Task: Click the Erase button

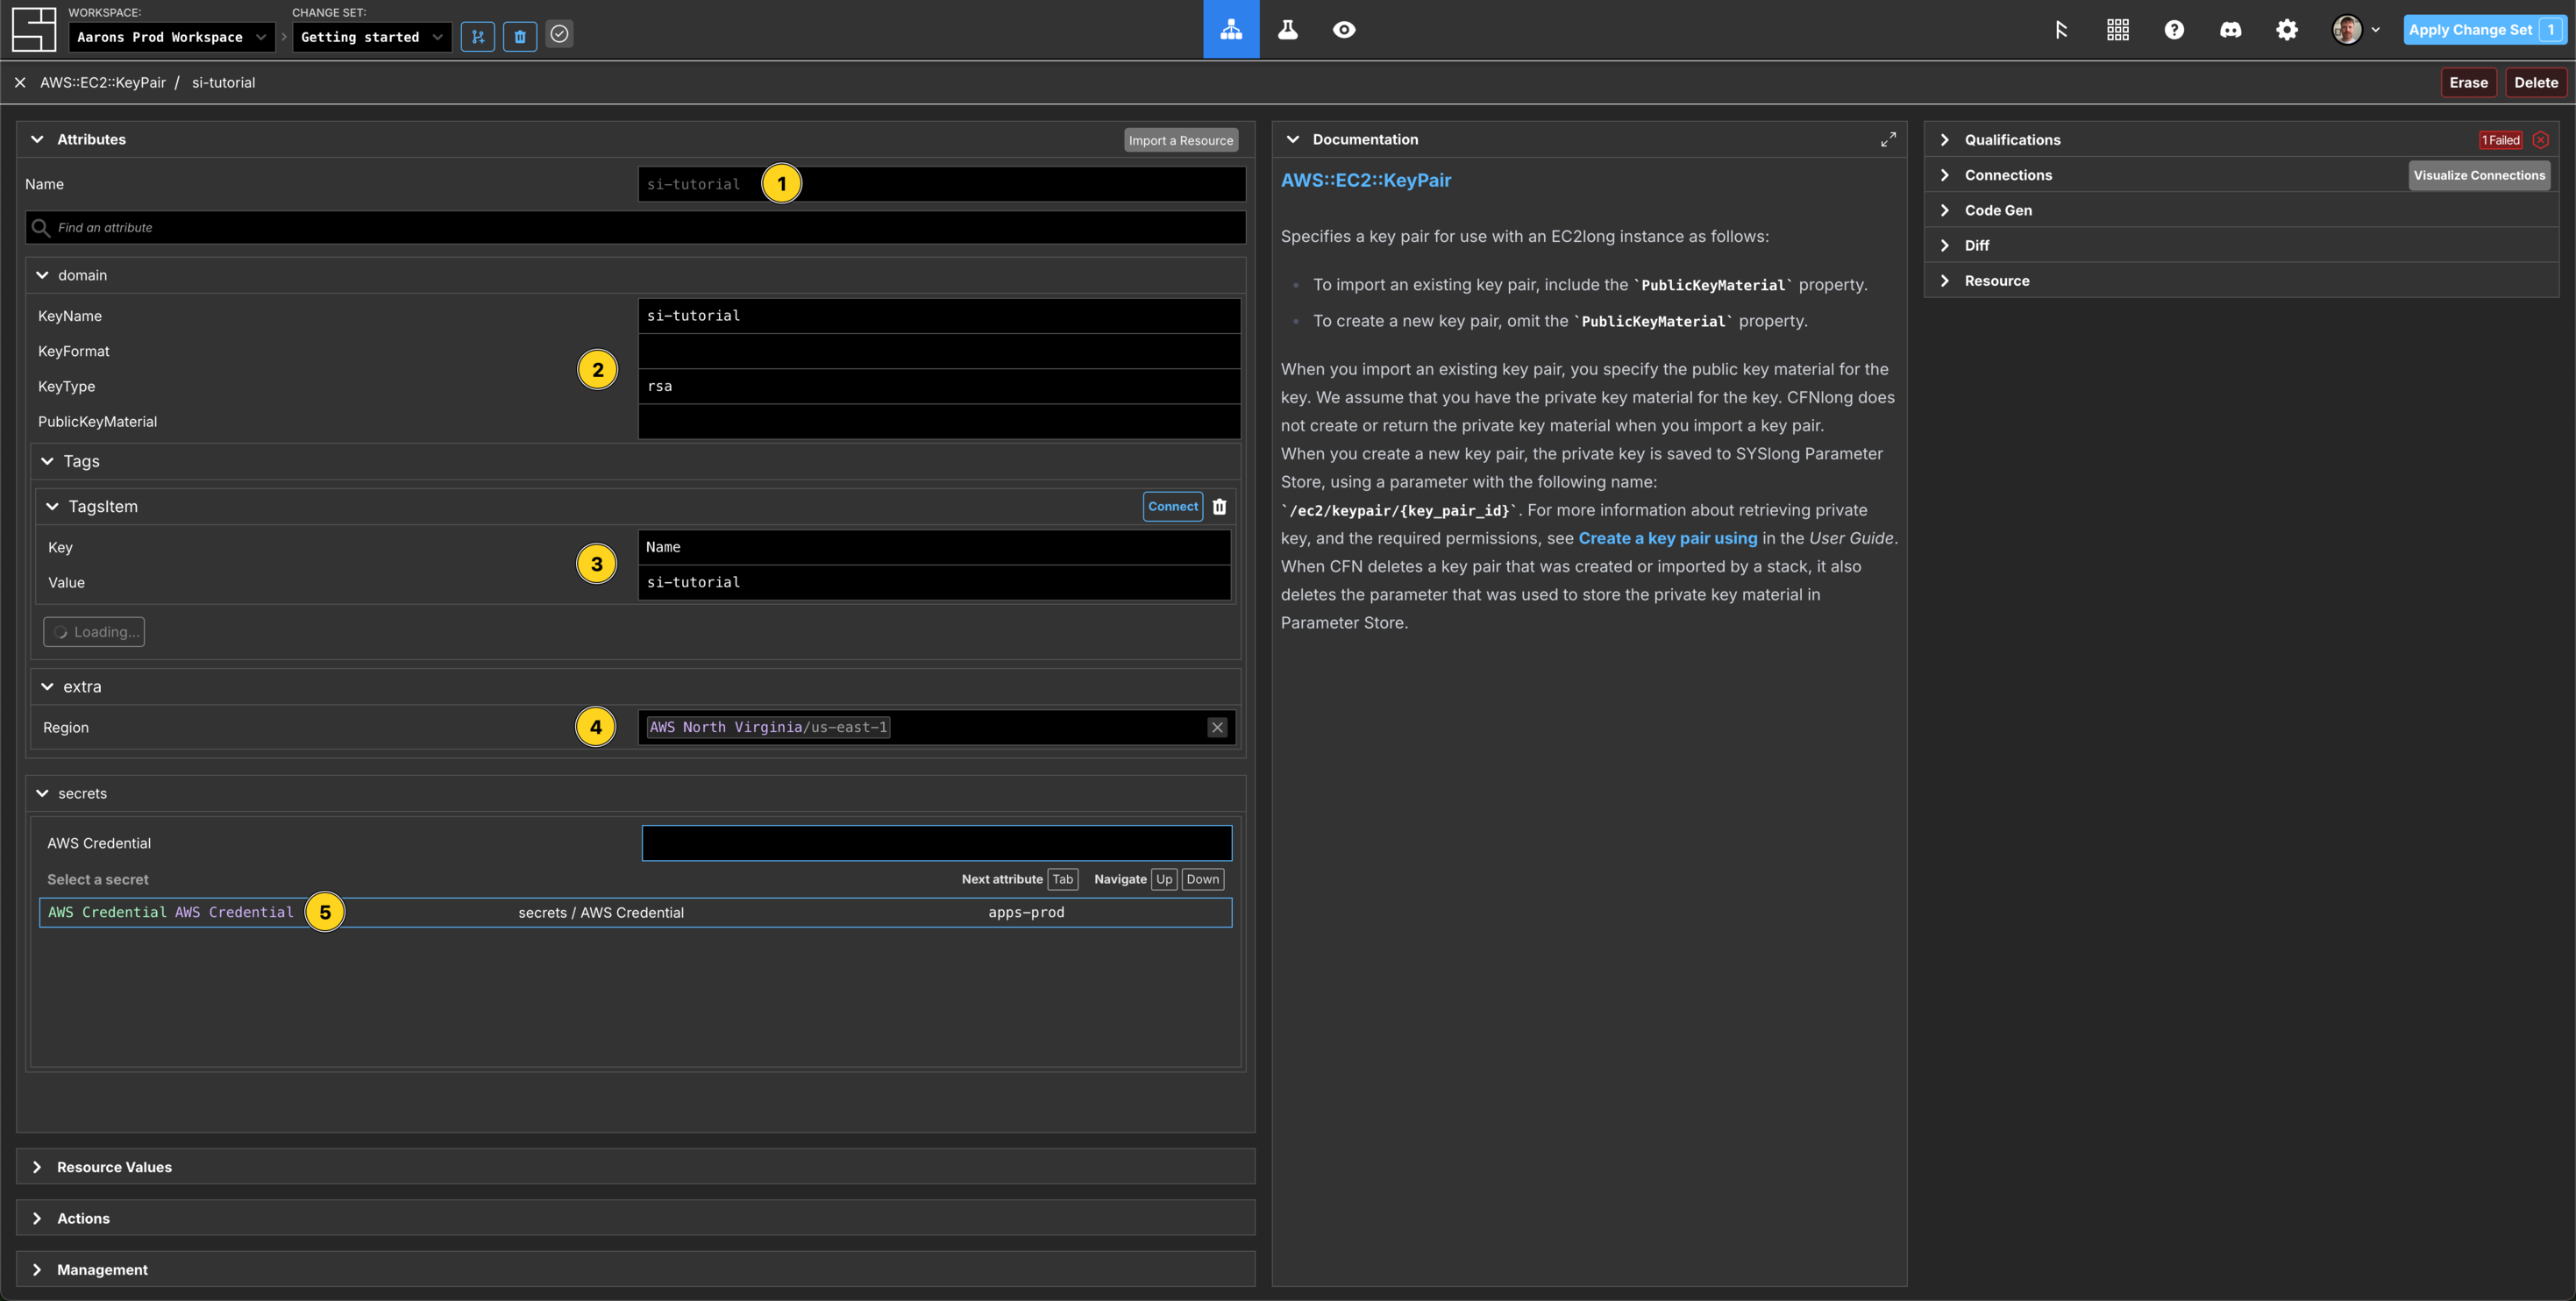Action: (x=2468, y=82)
